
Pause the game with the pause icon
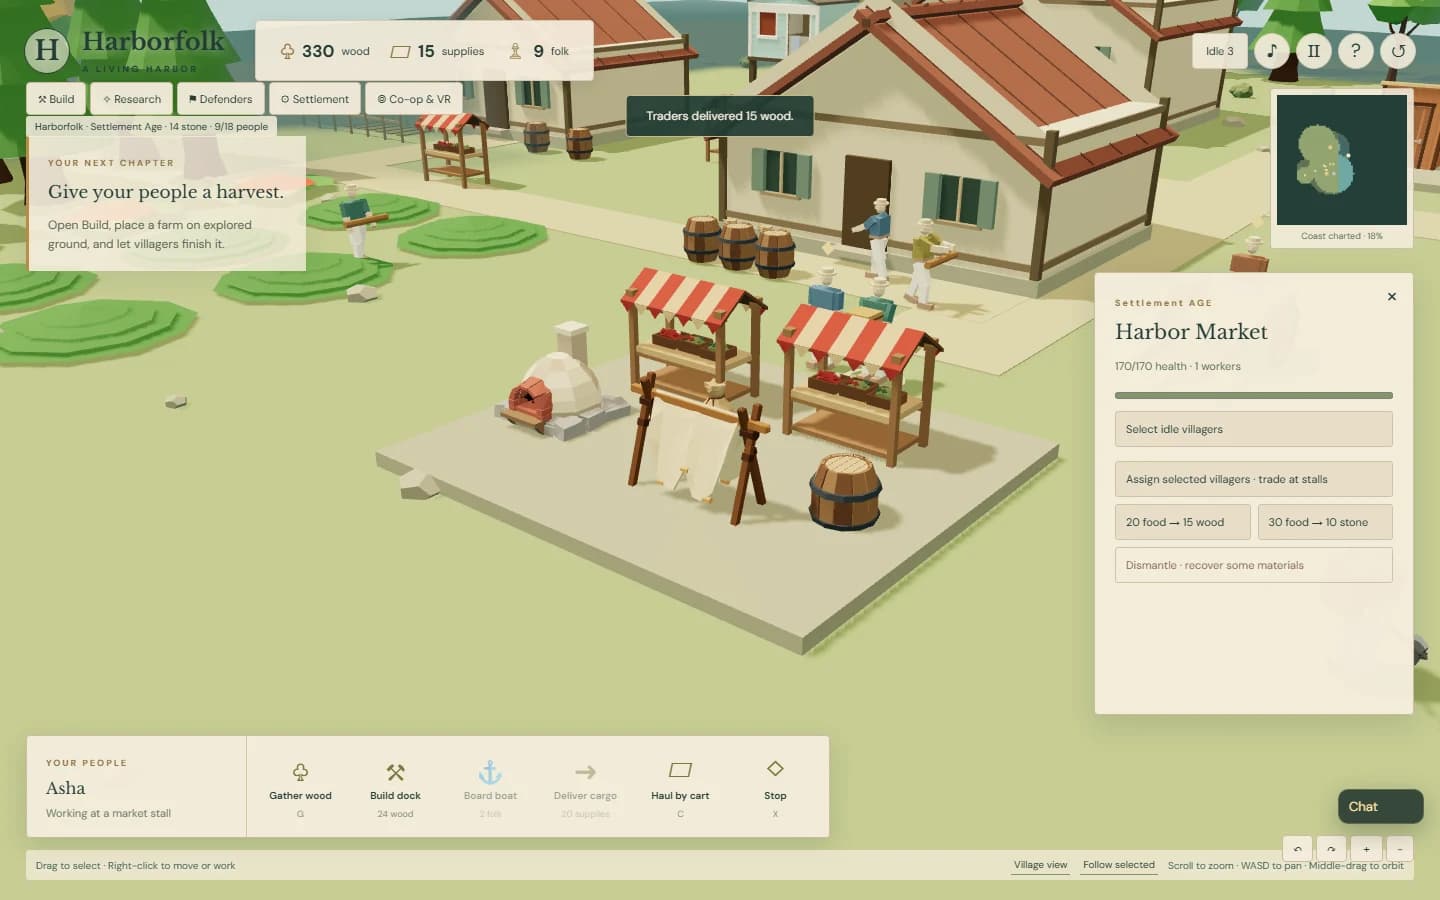tap(1314, 51)
